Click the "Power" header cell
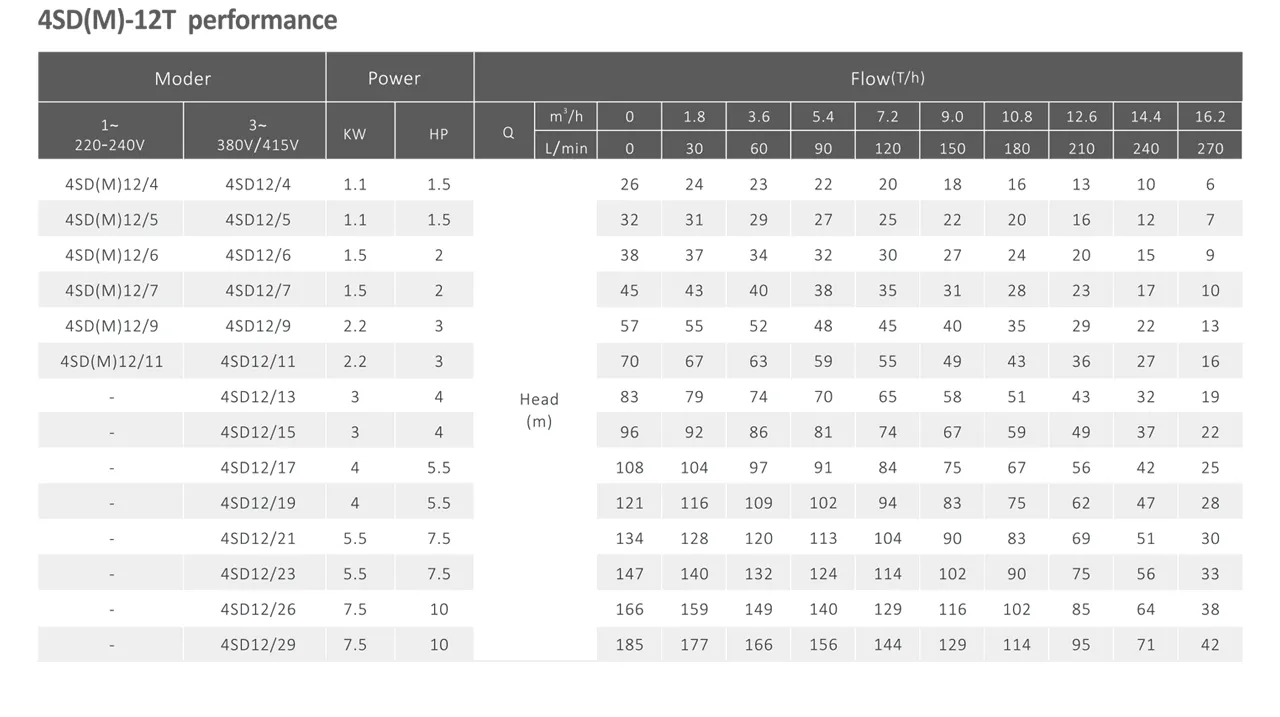This screenshot has height=717, width=1280. [394, 78]
